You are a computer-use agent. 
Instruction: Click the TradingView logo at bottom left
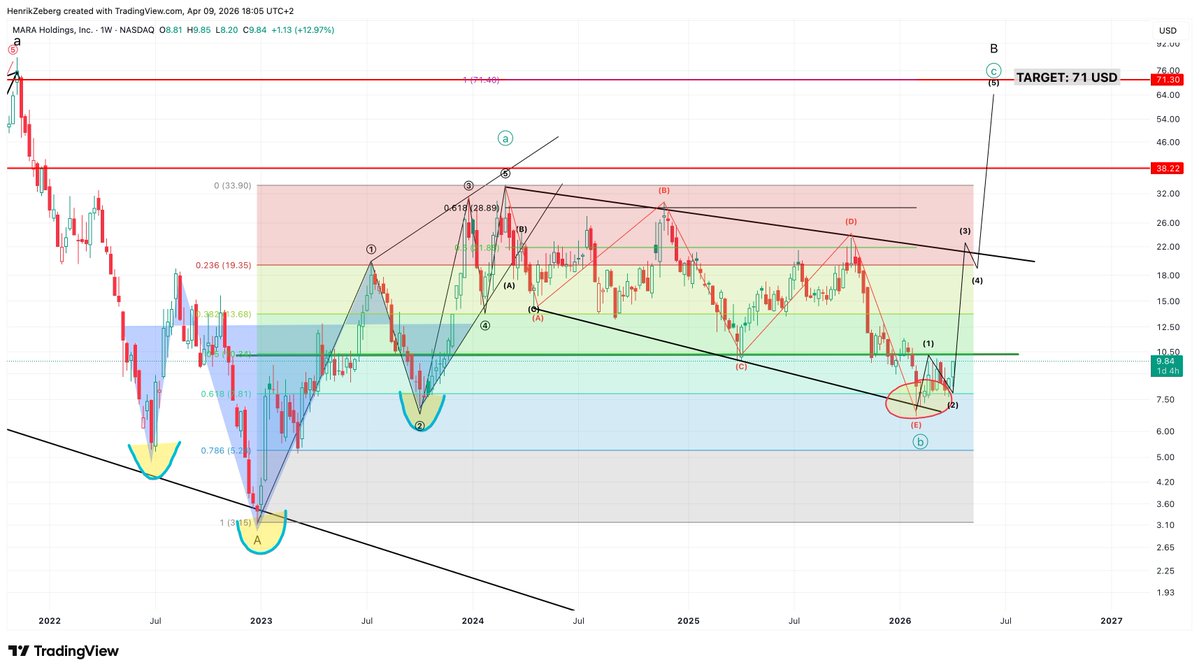(x=63, y=651)
